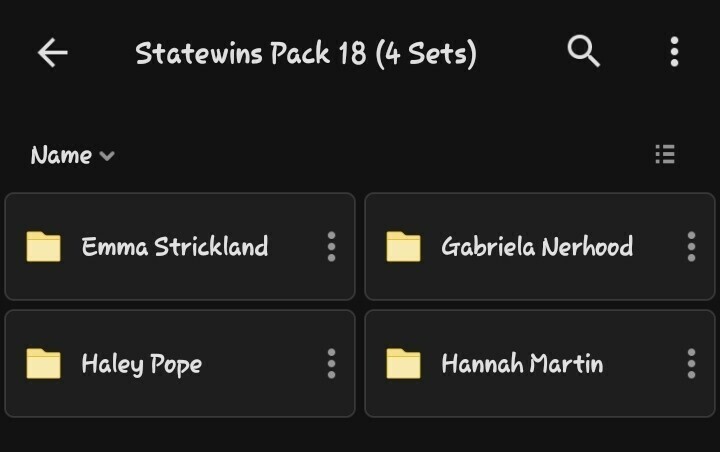This screenshot has width=720, height=452.
Task: Open the top-right overflow menu
Action: point(674,52)
